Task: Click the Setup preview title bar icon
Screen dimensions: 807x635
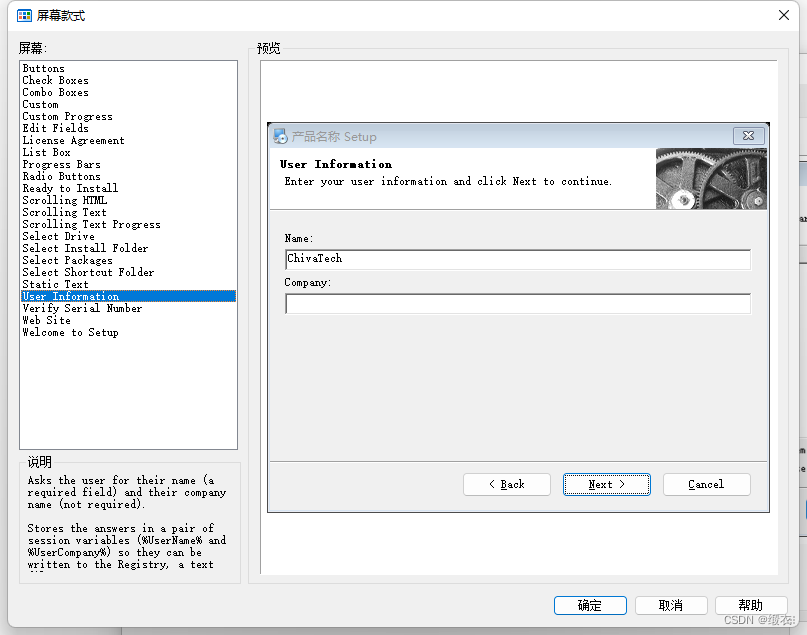Action: coord(280,136)
